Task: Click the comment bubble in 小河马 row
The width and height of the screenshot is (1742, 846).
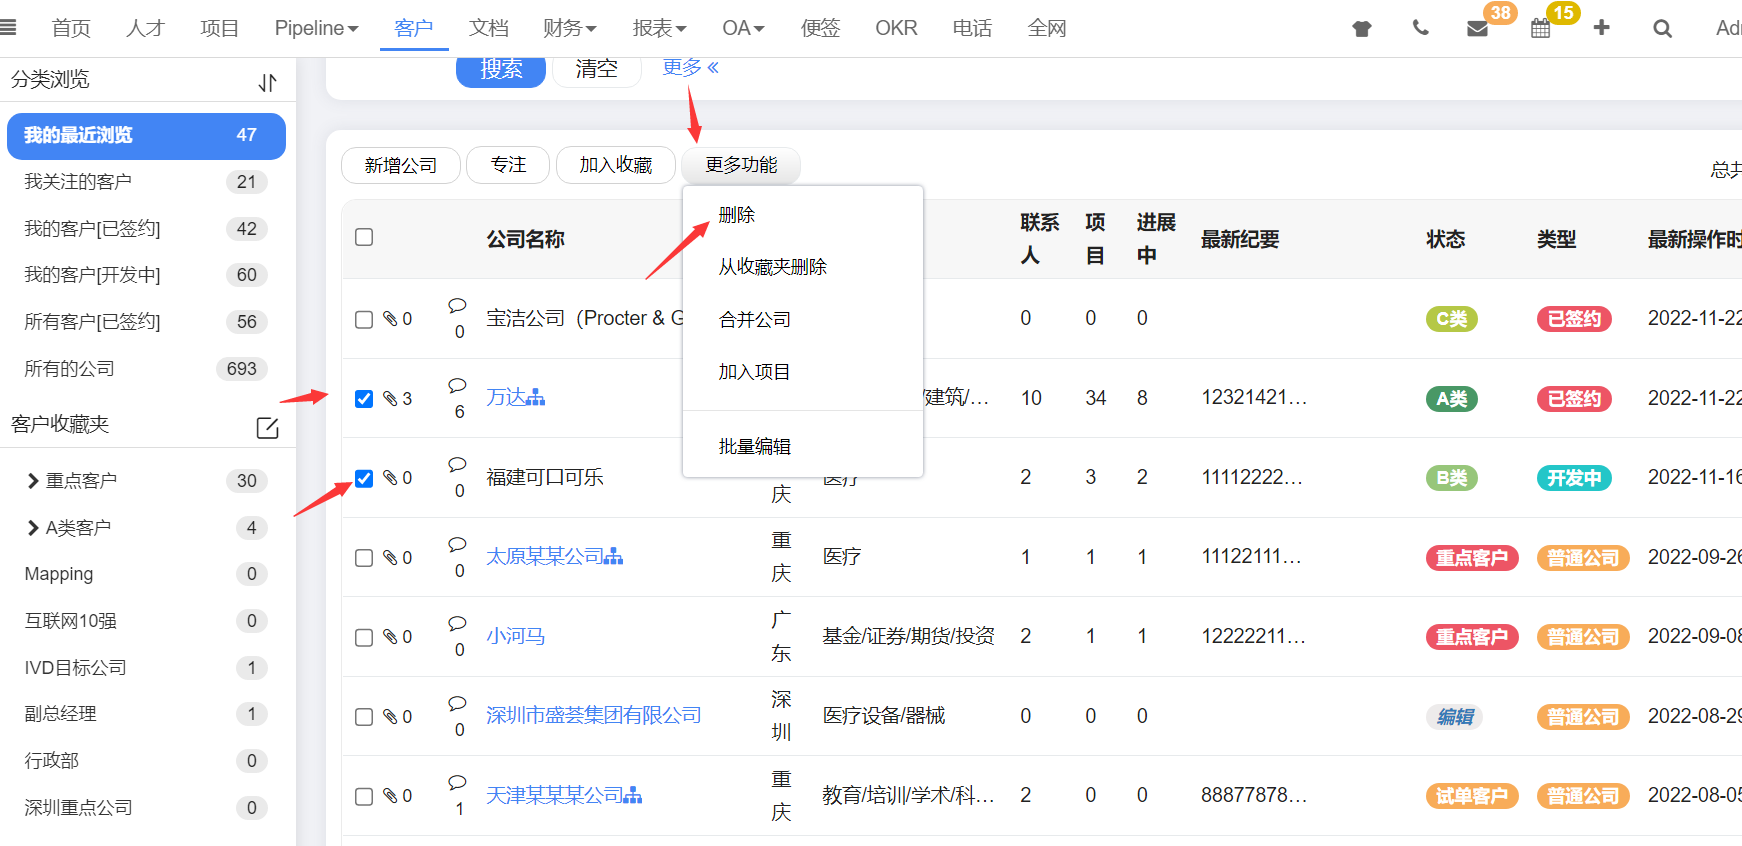Action: pos(457,623)
